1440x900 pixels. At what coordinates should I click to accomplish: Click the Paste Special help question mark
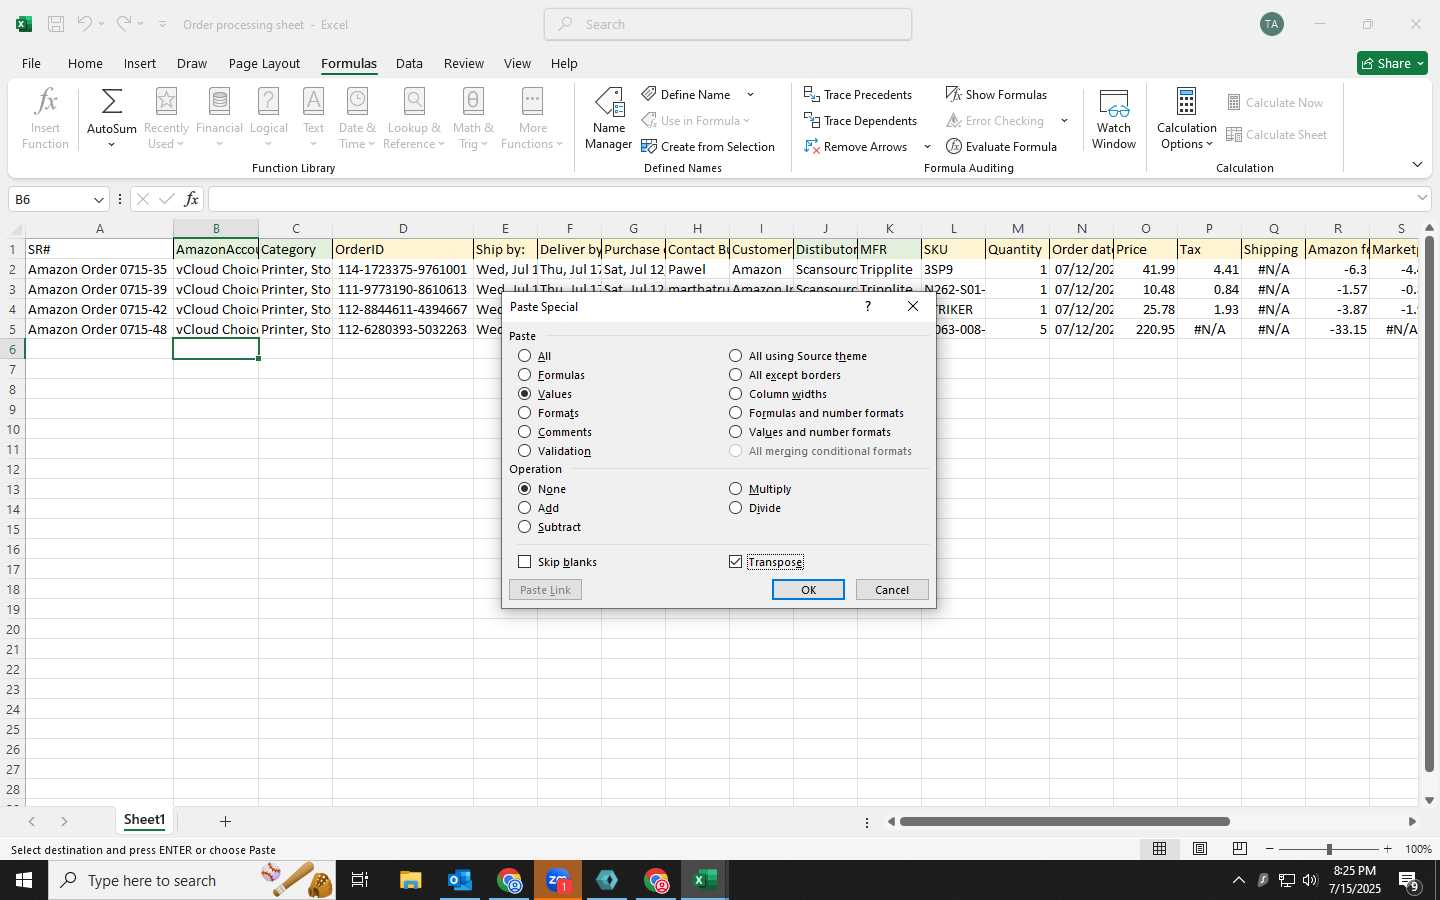868,306
